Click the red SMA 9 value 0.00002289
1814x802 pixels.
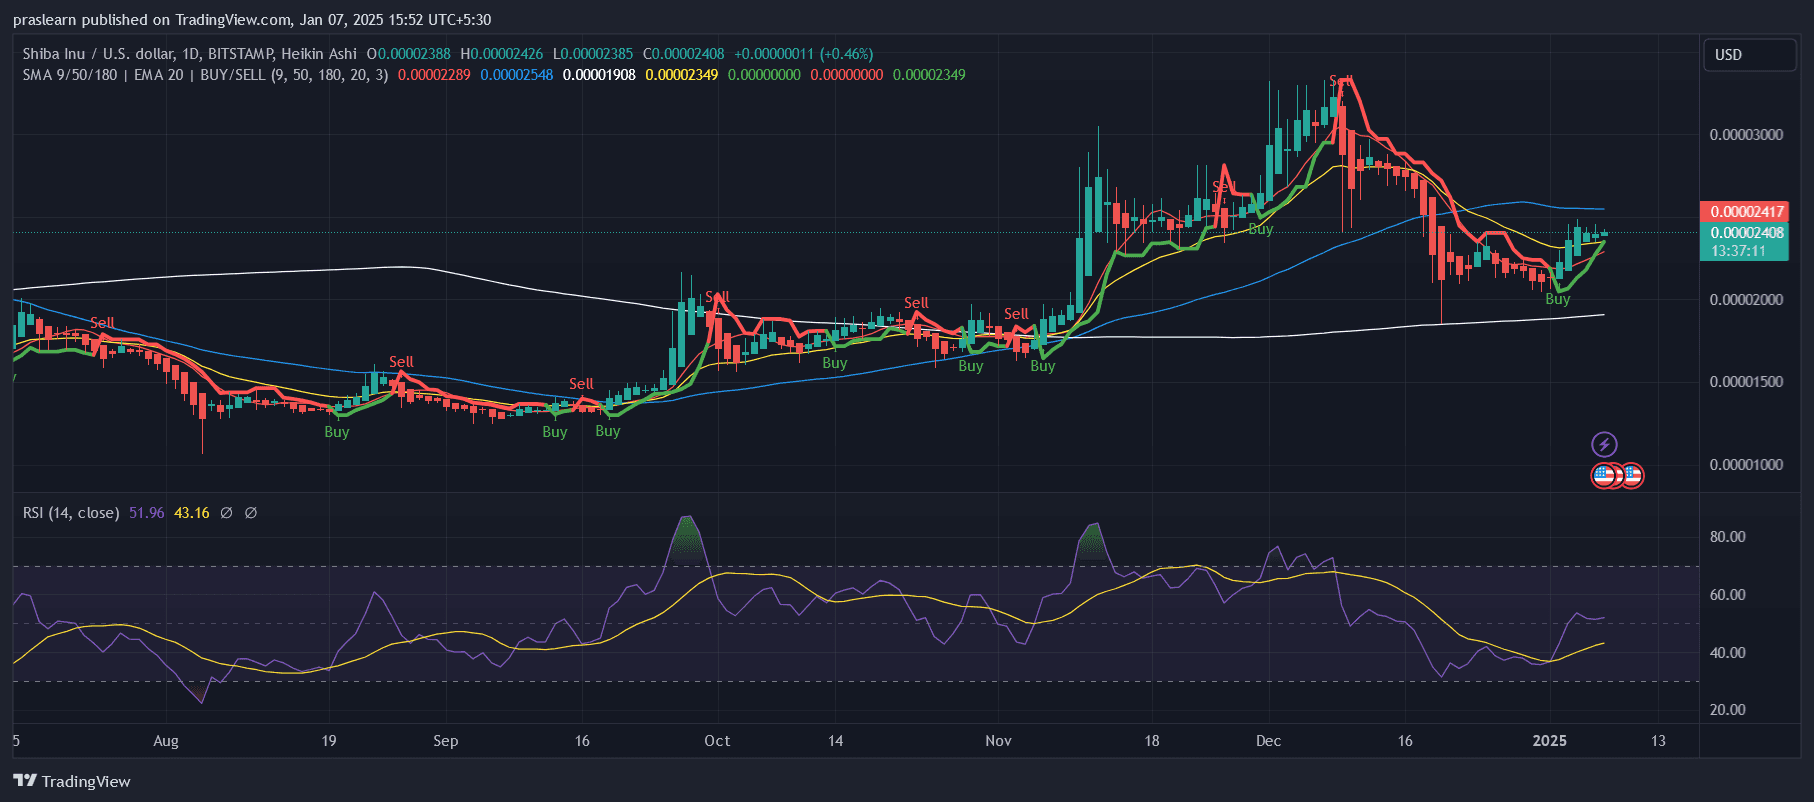(434, 75)
